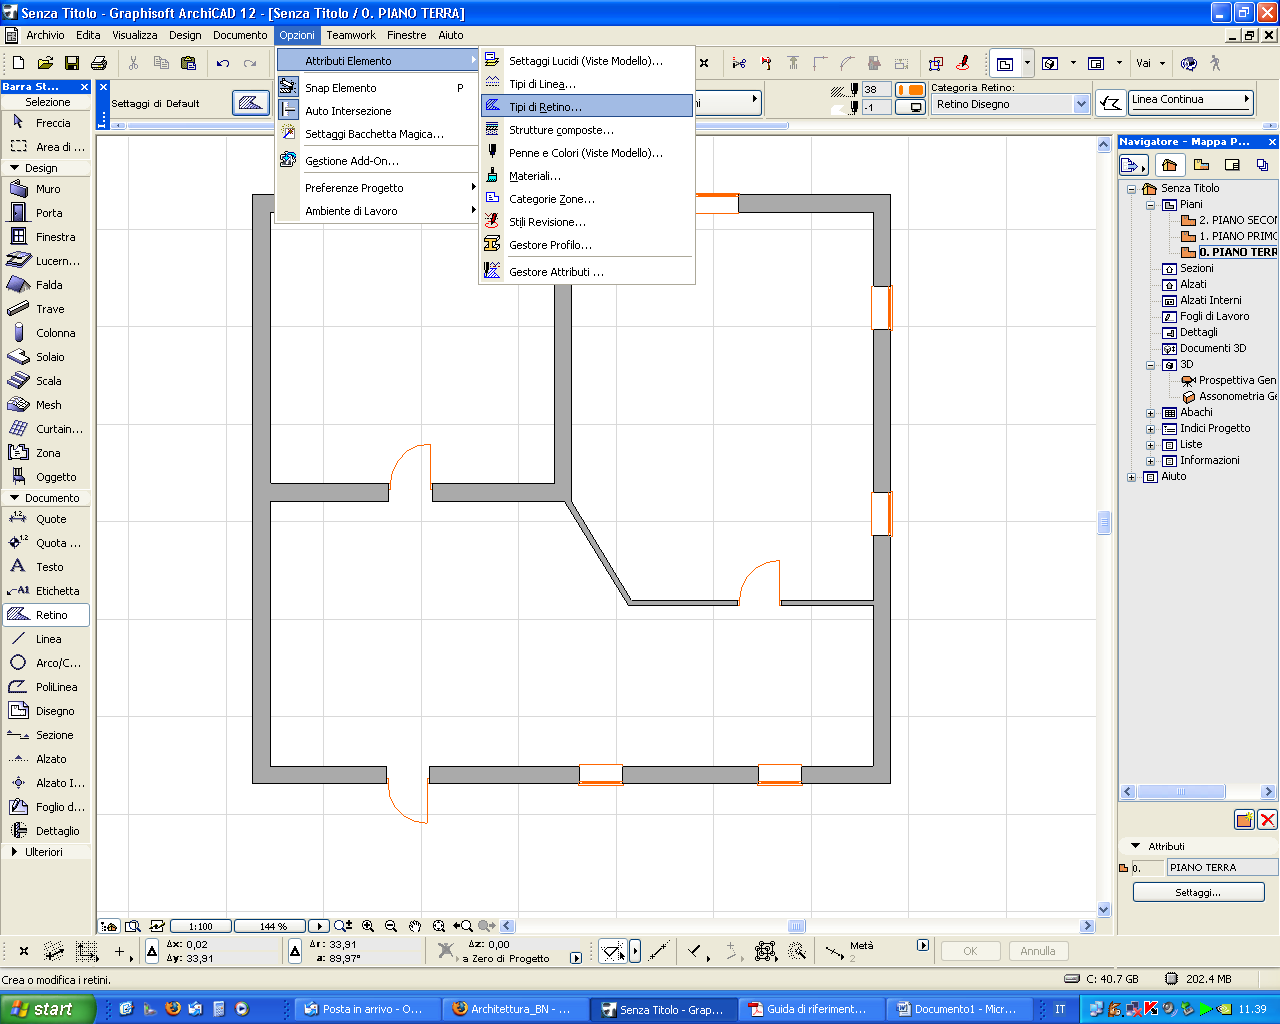This screenshot has width=1280, height=1024.
Task: Select the Mesh tool
Action: (x=46, y=405)
